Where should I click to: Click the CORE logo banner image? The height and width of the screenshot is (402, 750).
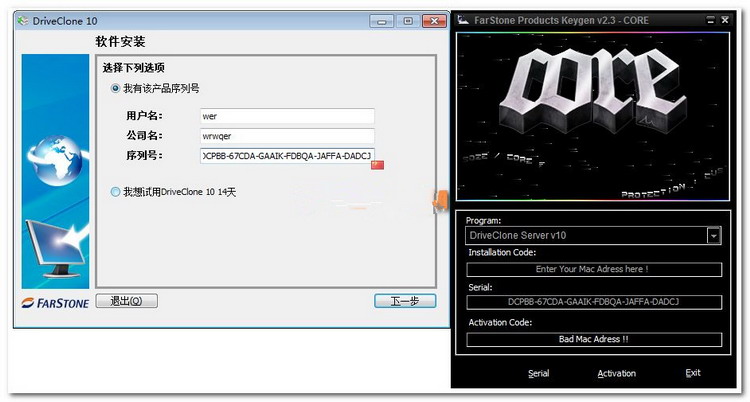593,116
